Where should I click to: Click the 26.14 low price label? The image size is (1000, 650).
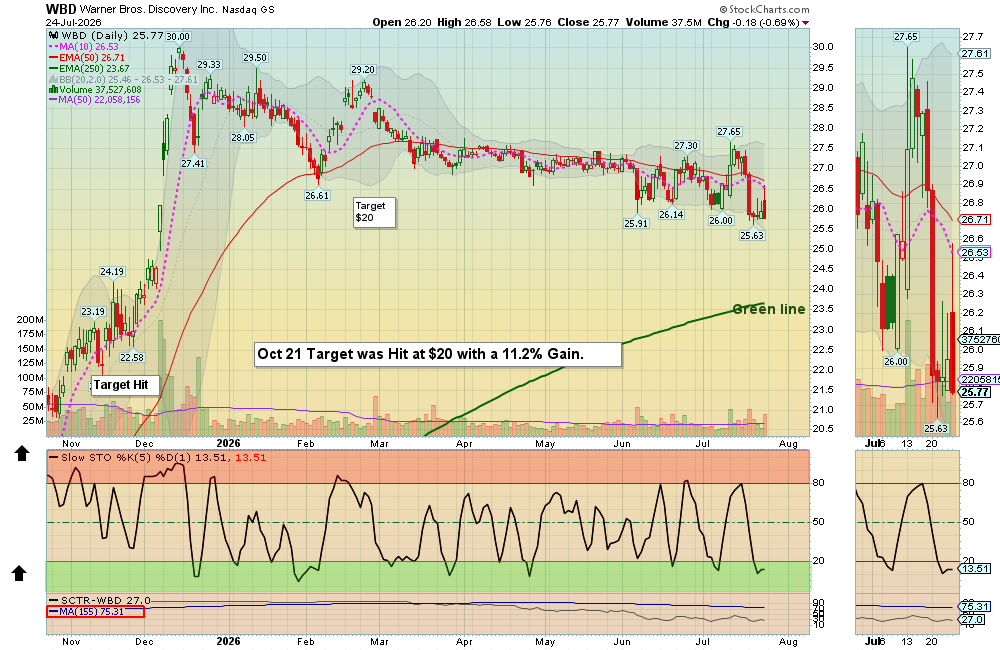672,214
